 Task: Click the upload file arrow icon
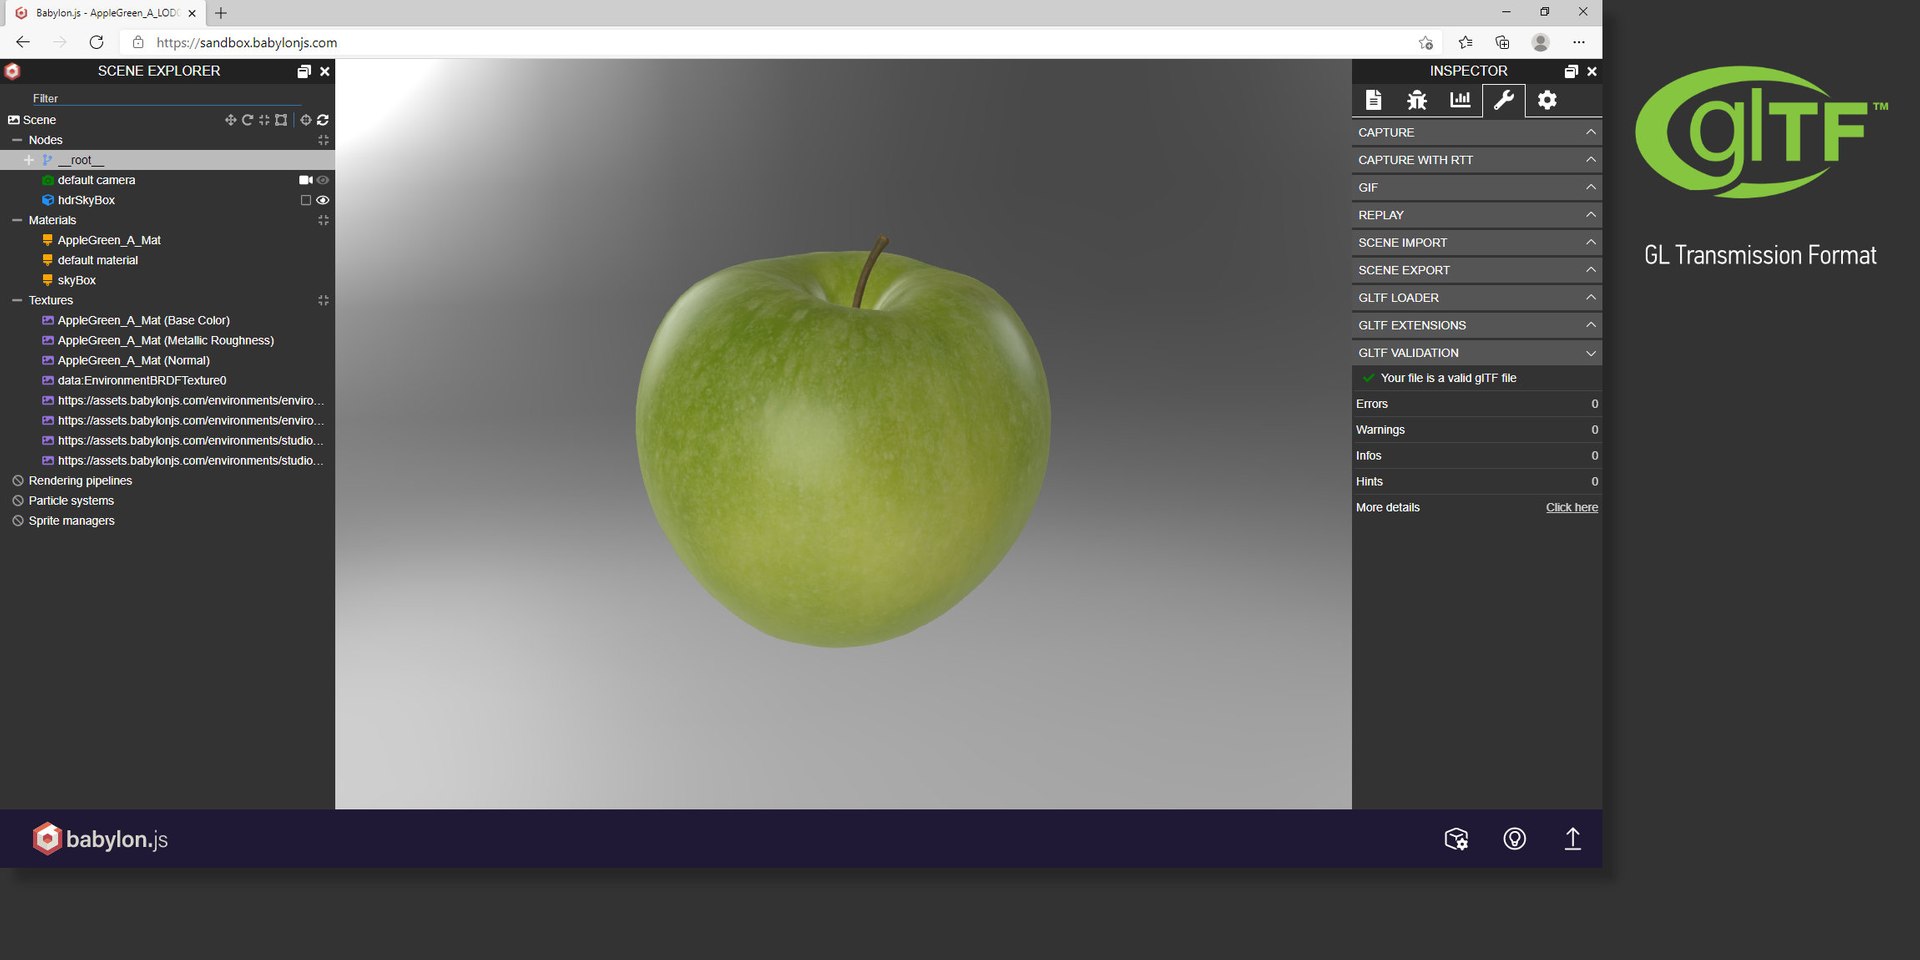1572,839
